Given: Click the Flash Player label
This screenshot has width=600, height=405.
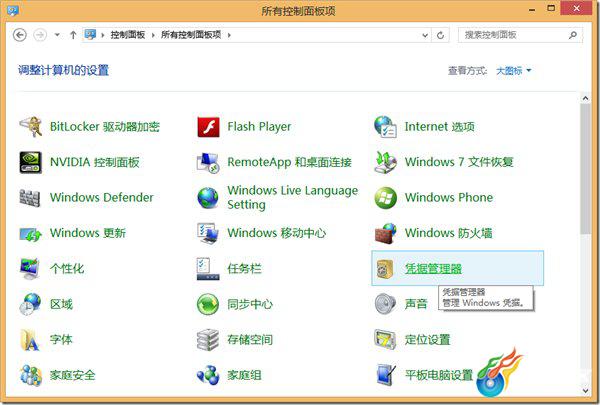Looking at the screenshot, I should 259,127.
